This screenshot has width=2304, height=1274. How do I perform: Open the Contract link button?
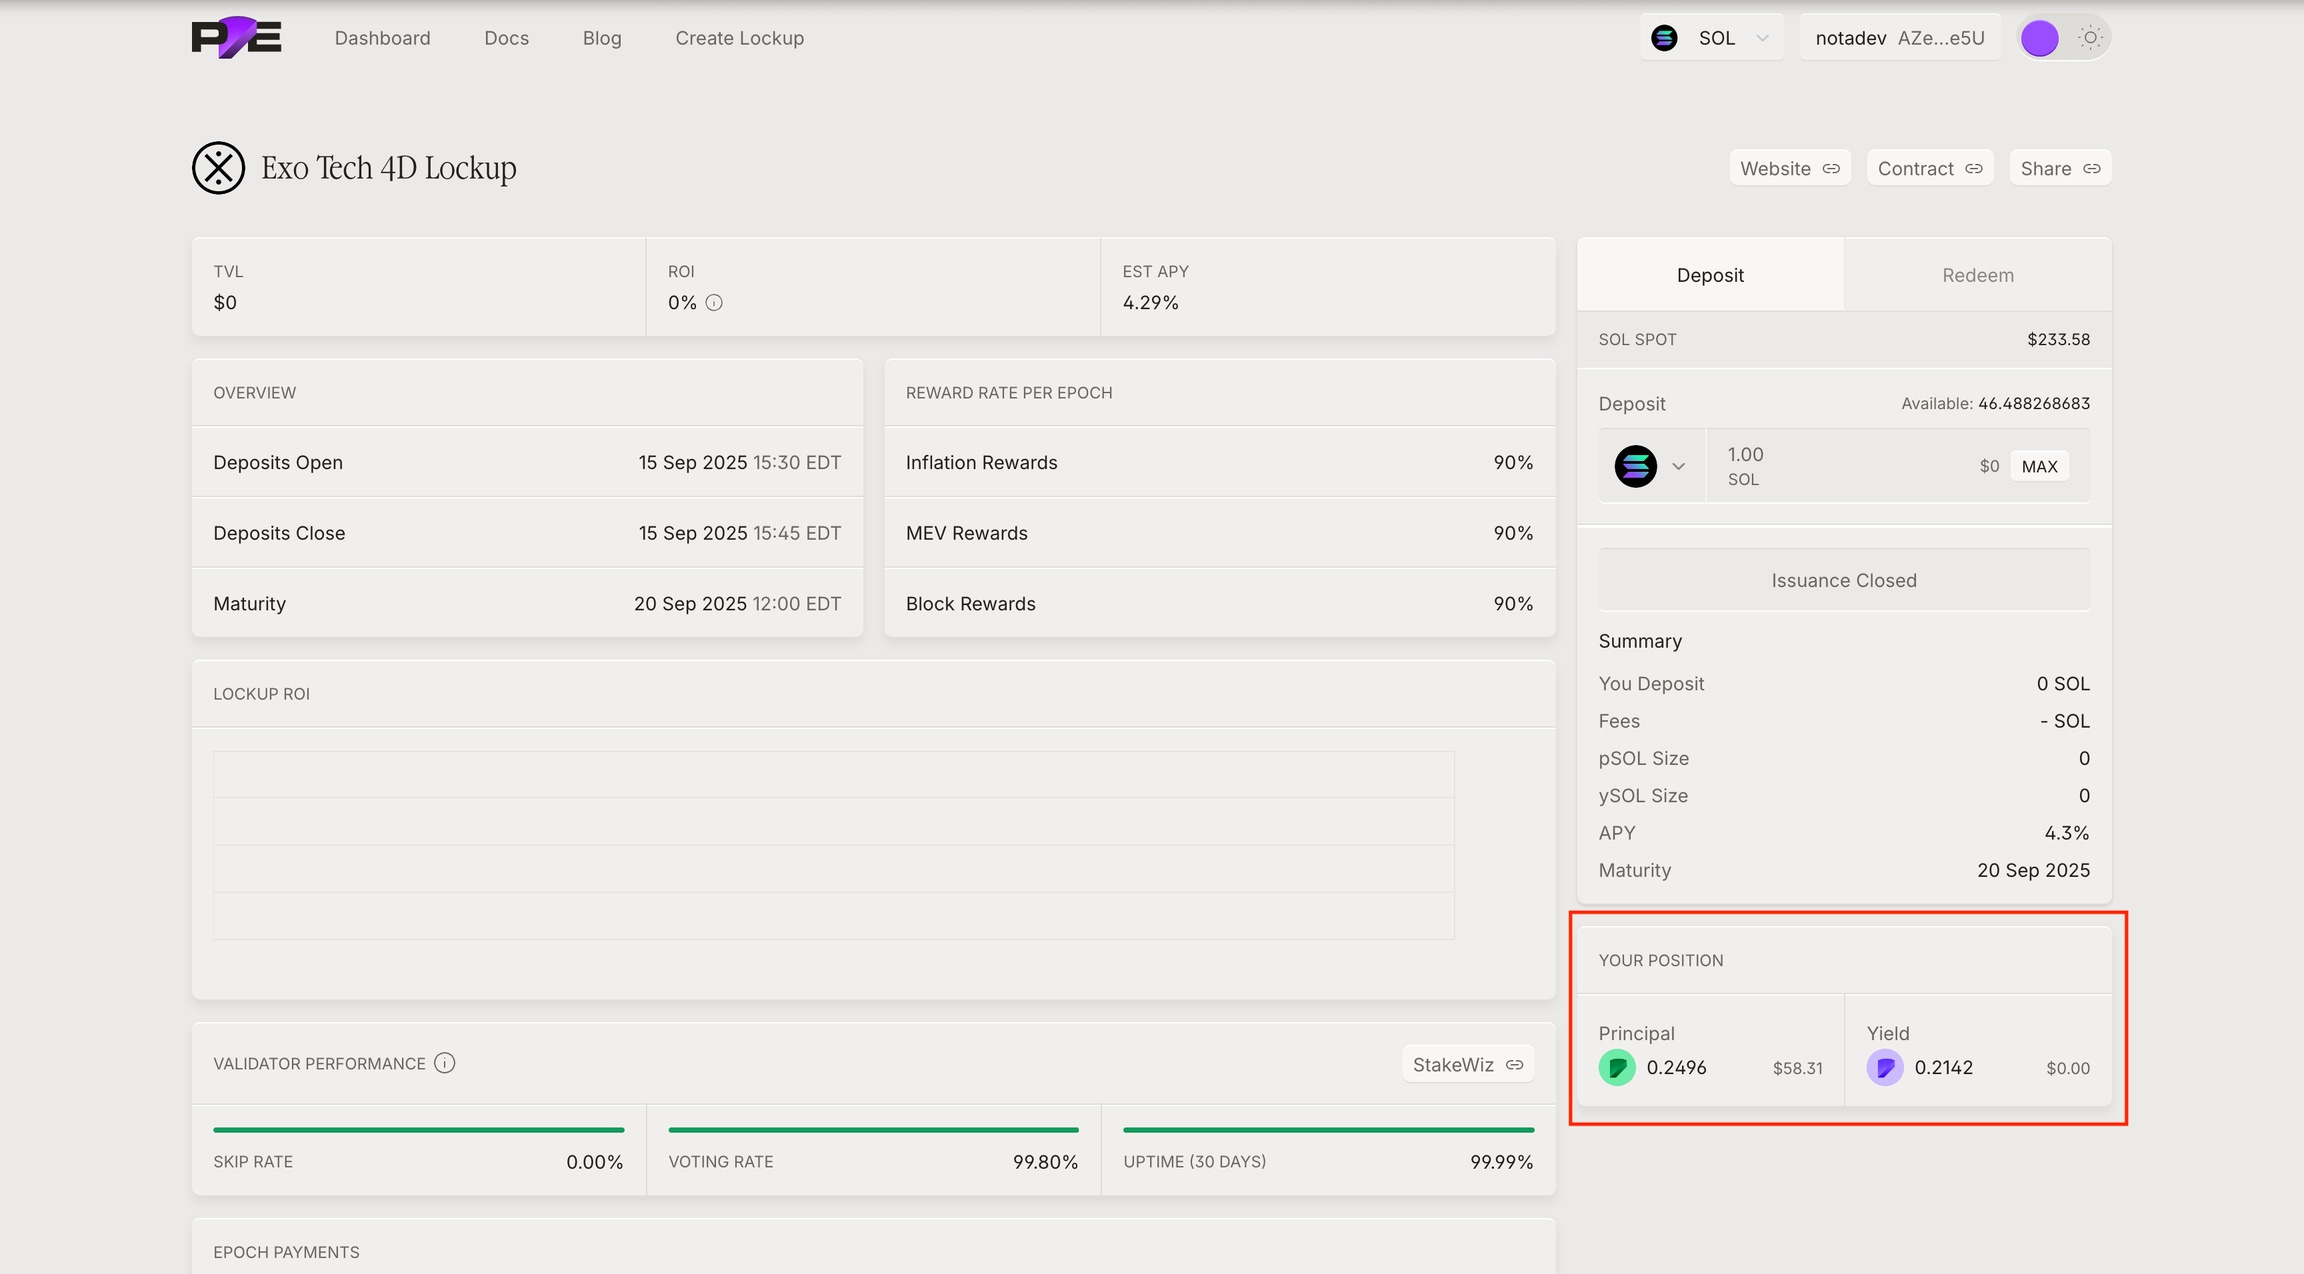point(1929,168)
